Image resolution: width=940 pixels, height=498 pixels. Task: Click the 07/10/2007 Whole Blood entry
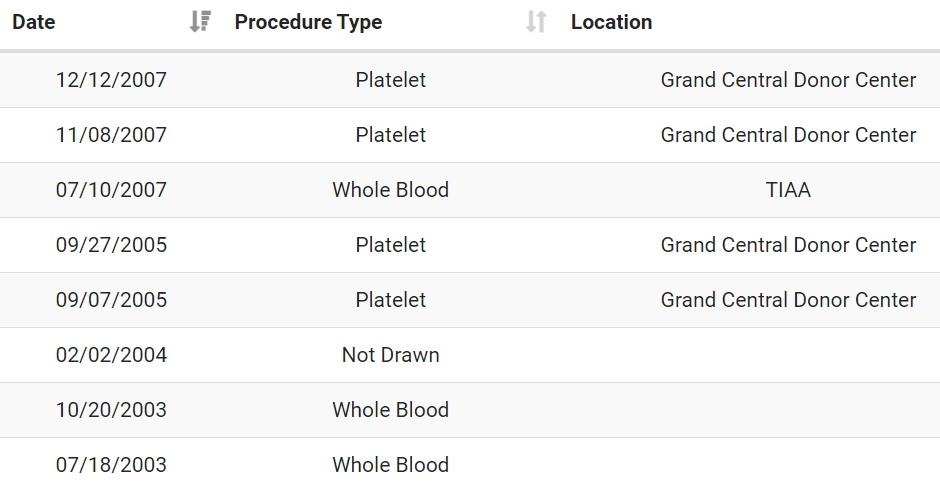(390, 190)
